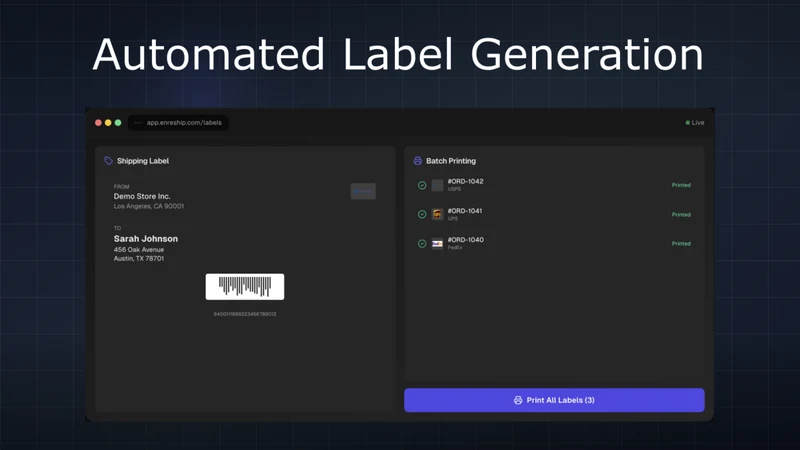Click the shipping label barcode image

[x=245, y=287]
